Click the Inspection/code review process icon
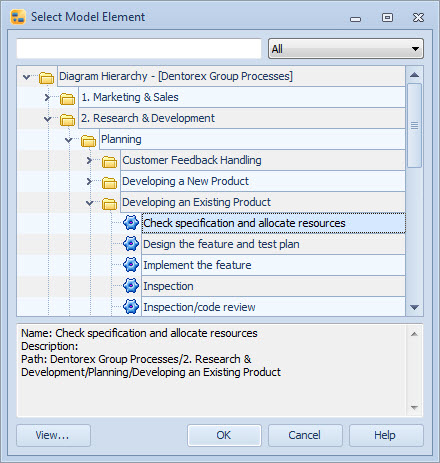Viewport: 440px width, 463px height. point(131,307)
